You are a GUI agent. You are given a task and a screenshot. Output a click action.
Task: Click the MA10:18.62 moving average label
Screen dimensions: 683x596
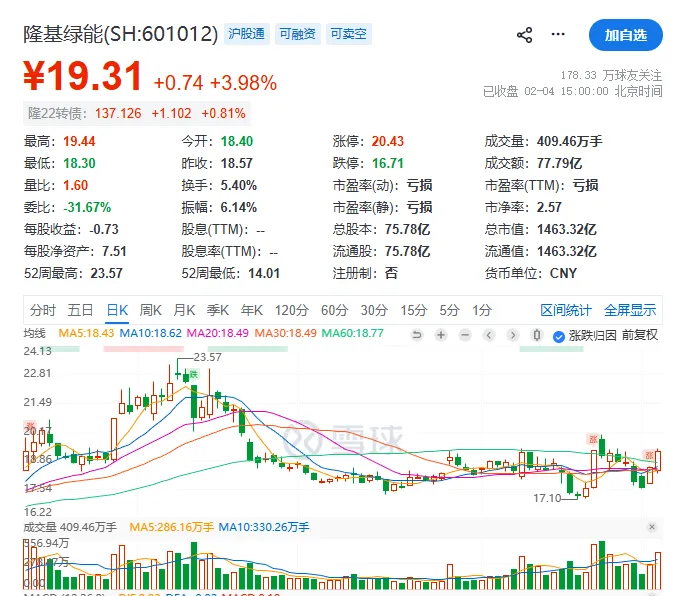click(150, 333)
